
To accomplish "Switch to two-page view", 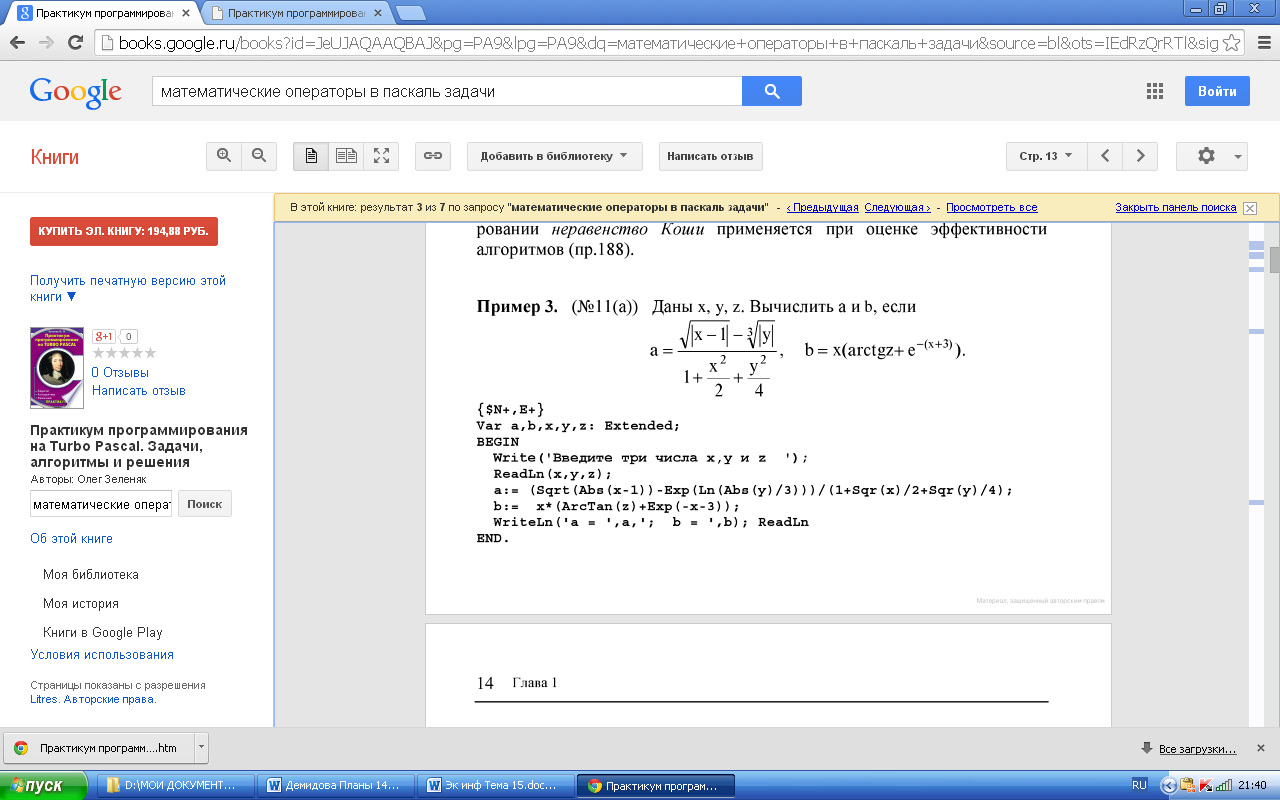I will coord(346,156).
